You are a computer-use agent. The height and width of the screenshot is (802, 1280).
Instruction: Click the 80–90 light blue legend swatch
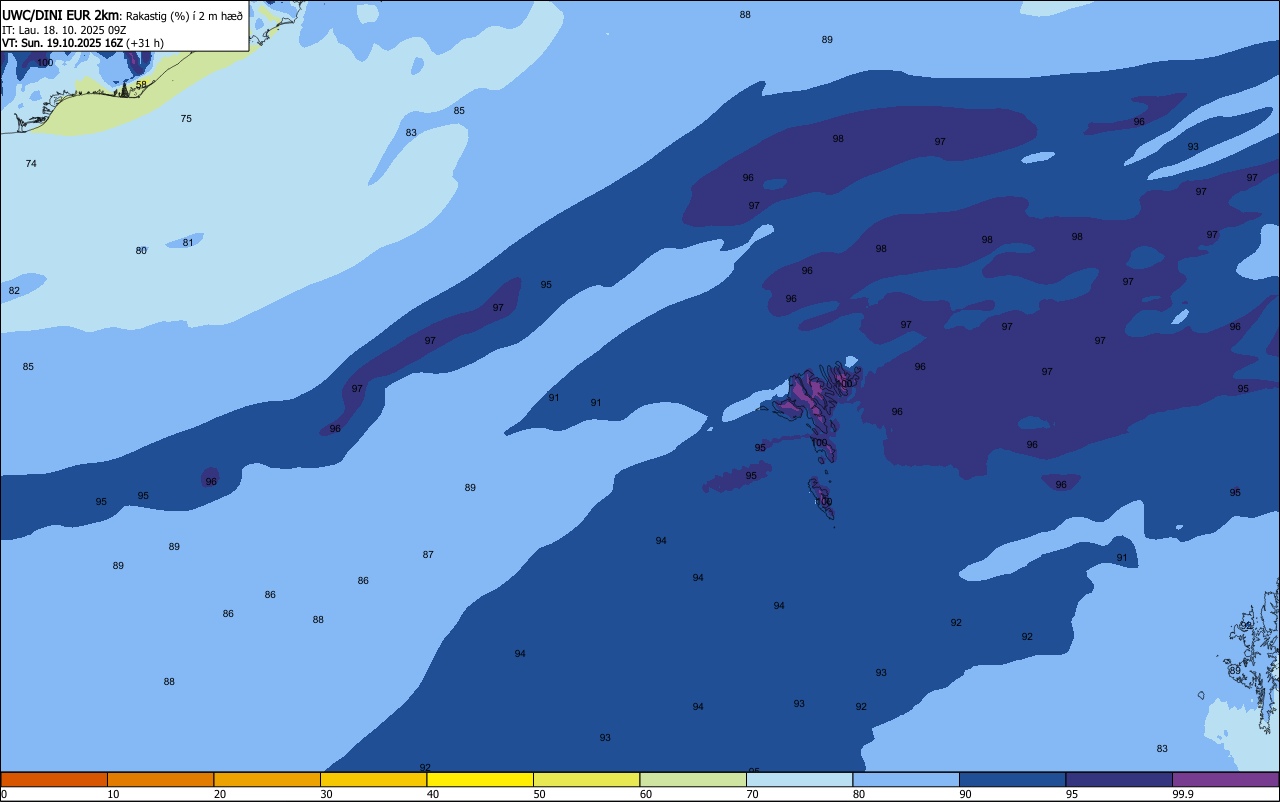pos(906,779)
